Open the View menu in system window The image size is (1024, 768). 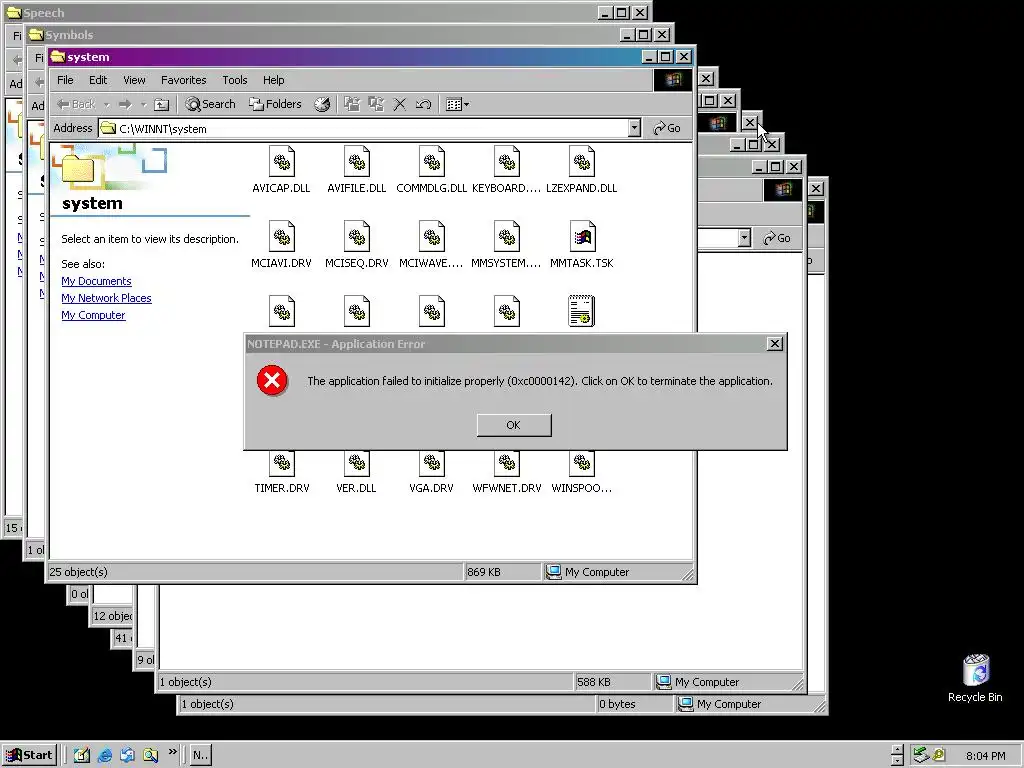click(x=135, y=80)
